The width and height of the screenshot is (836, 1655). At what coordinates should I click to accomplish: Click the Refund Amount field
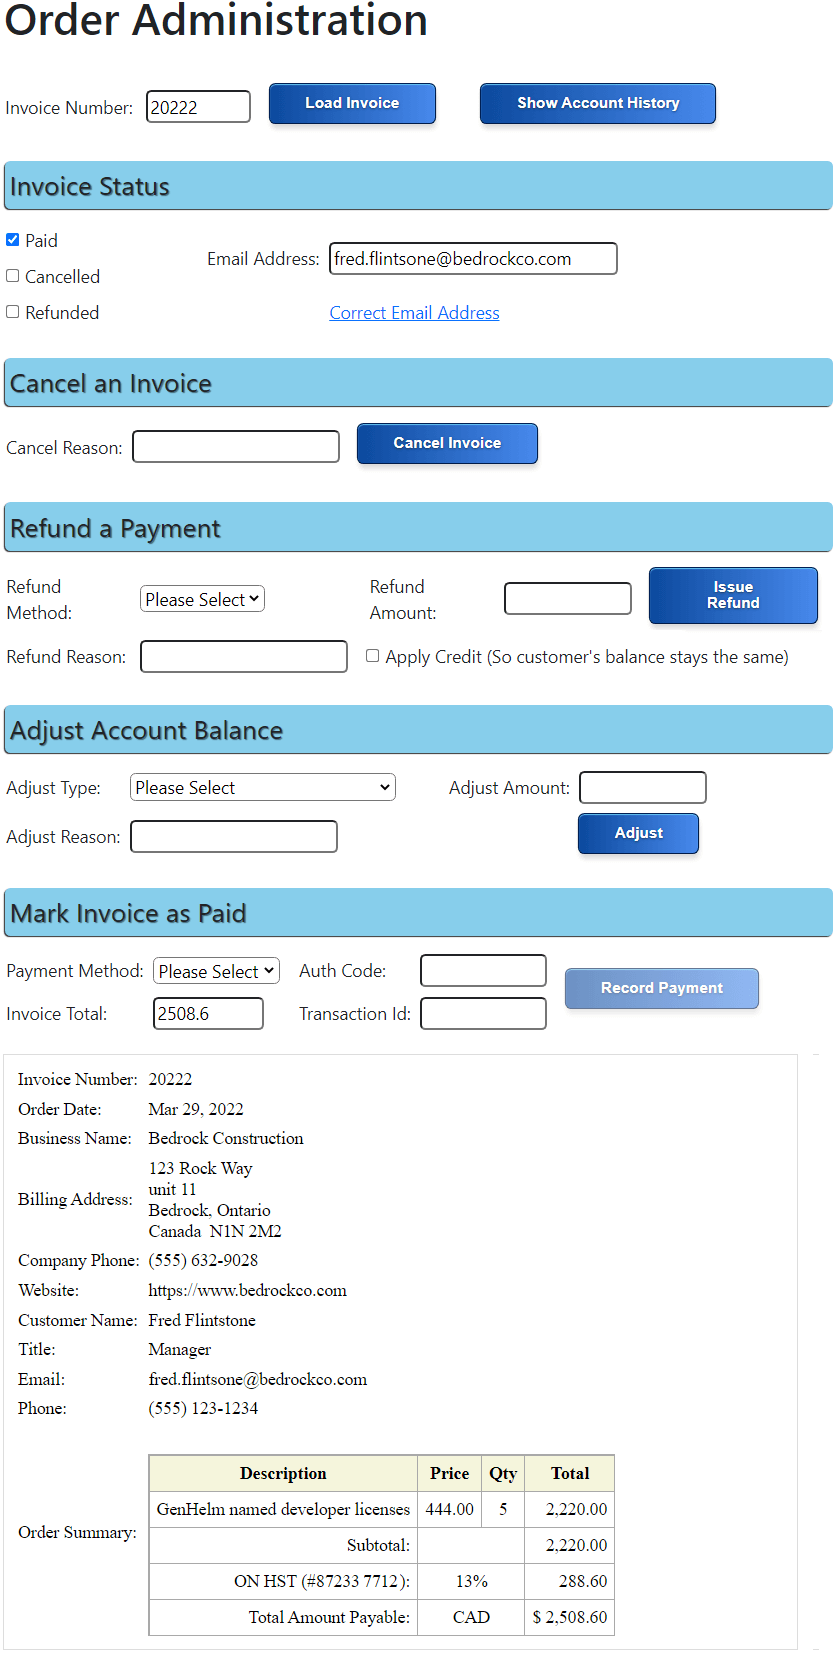(x=567, y=599)
